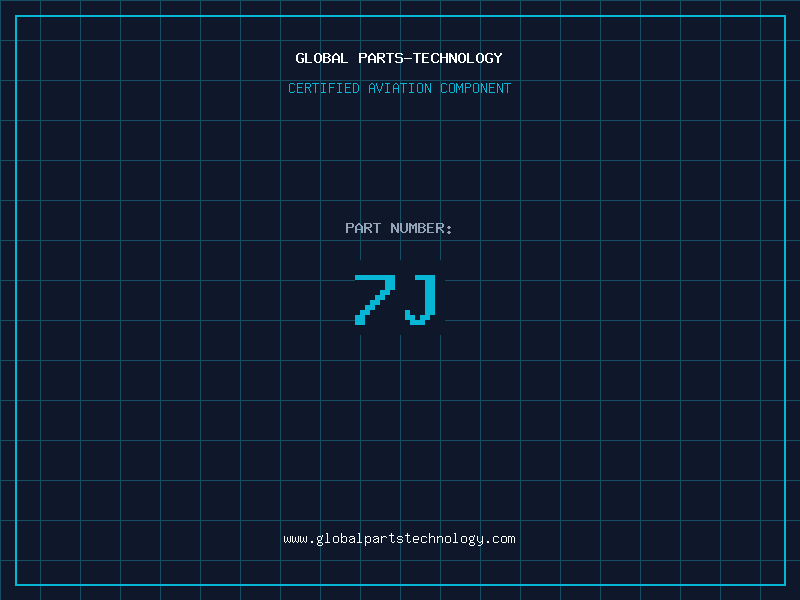The width and height of the screenshot is (800, 600).
Task: Select the part number value '7J'
Action: 395,299
